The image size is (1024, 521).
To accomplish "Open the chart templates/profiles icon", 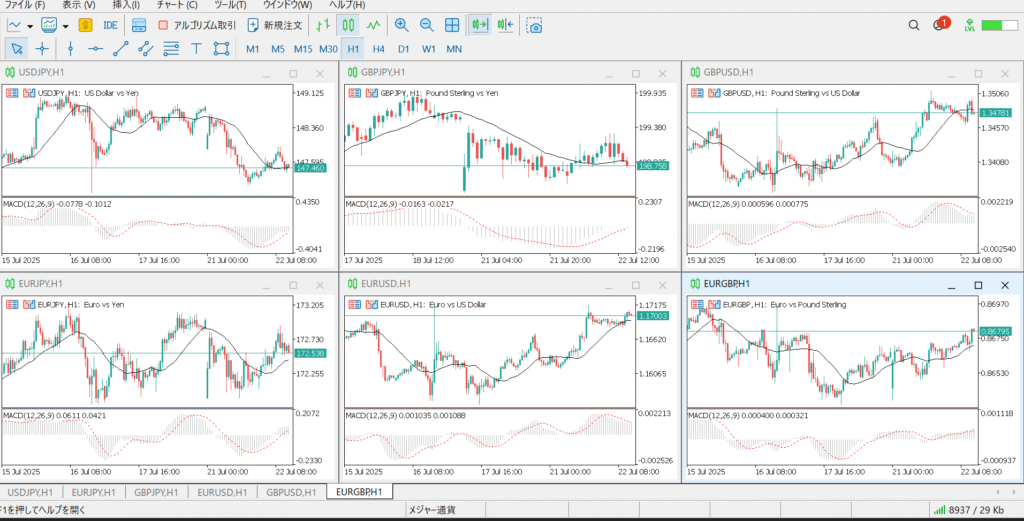I will [x=50, y=25].
